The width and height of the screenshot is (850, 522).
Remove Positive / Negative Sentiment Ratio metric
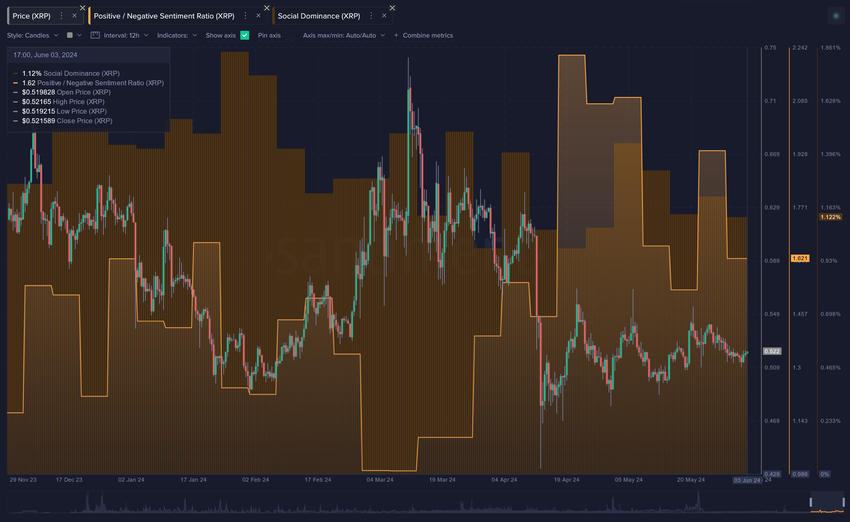click(258, 16)
